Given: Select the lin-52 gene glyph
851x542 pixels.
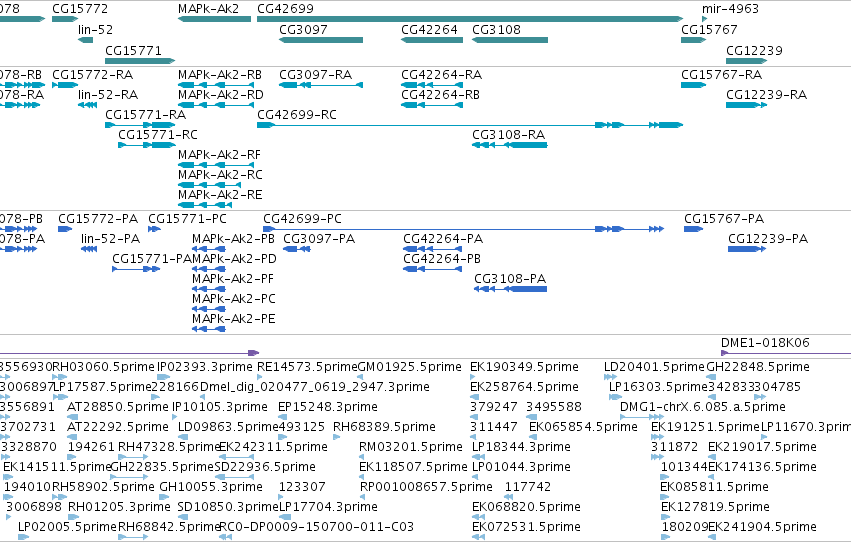Looking at the screenshot, I should pyautogui.click(x=86, y=40).
